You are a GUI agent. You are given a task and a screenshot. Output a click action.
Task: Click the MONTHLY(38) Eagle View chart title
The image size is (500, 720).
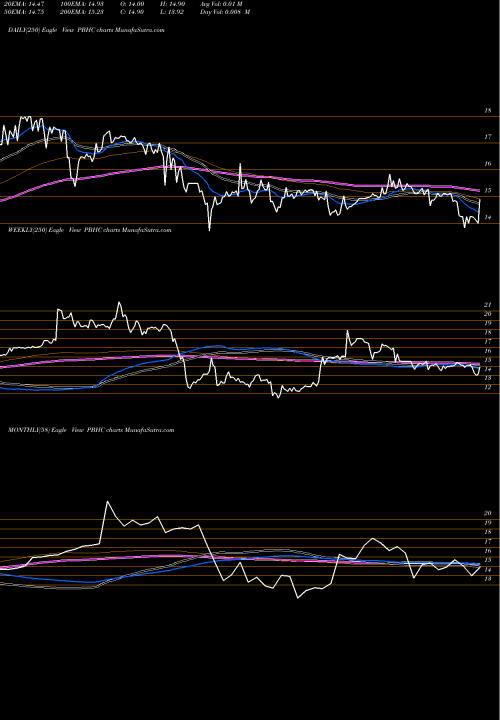pyautogui.click(x=91, y=430)
